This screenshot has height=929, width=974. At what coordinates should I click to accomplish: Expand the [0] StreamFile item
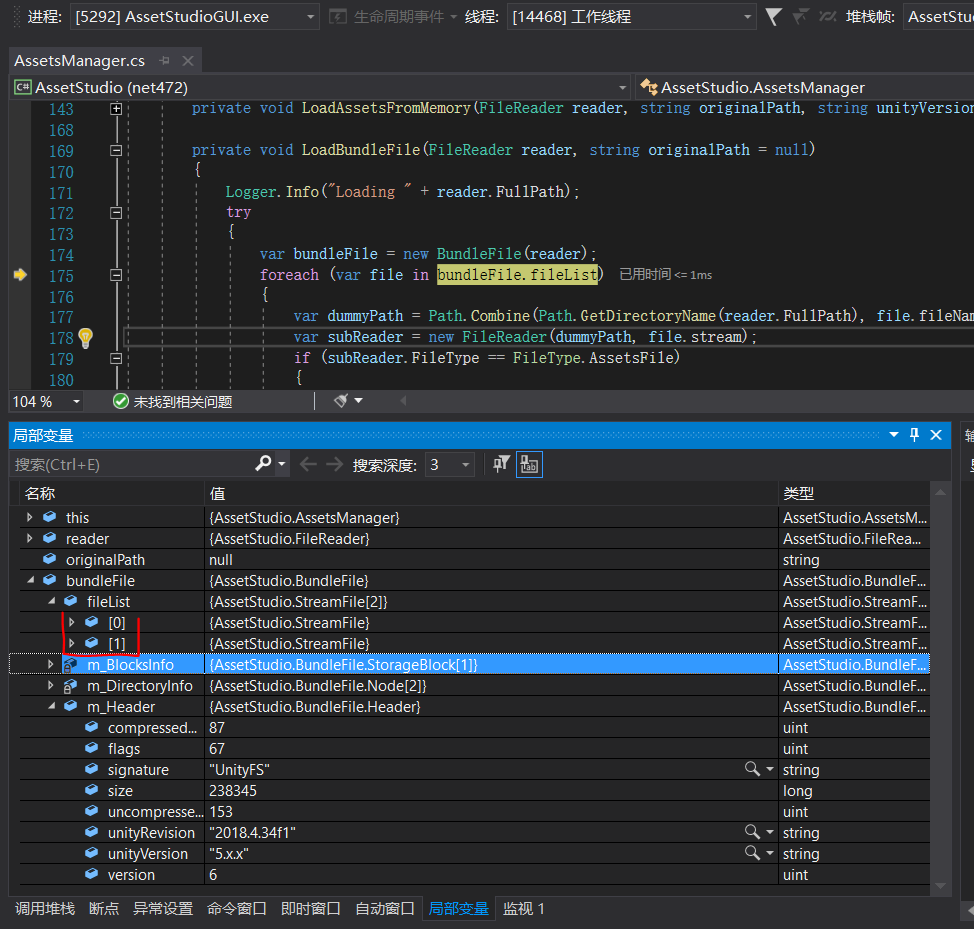[x=71, y=622]
